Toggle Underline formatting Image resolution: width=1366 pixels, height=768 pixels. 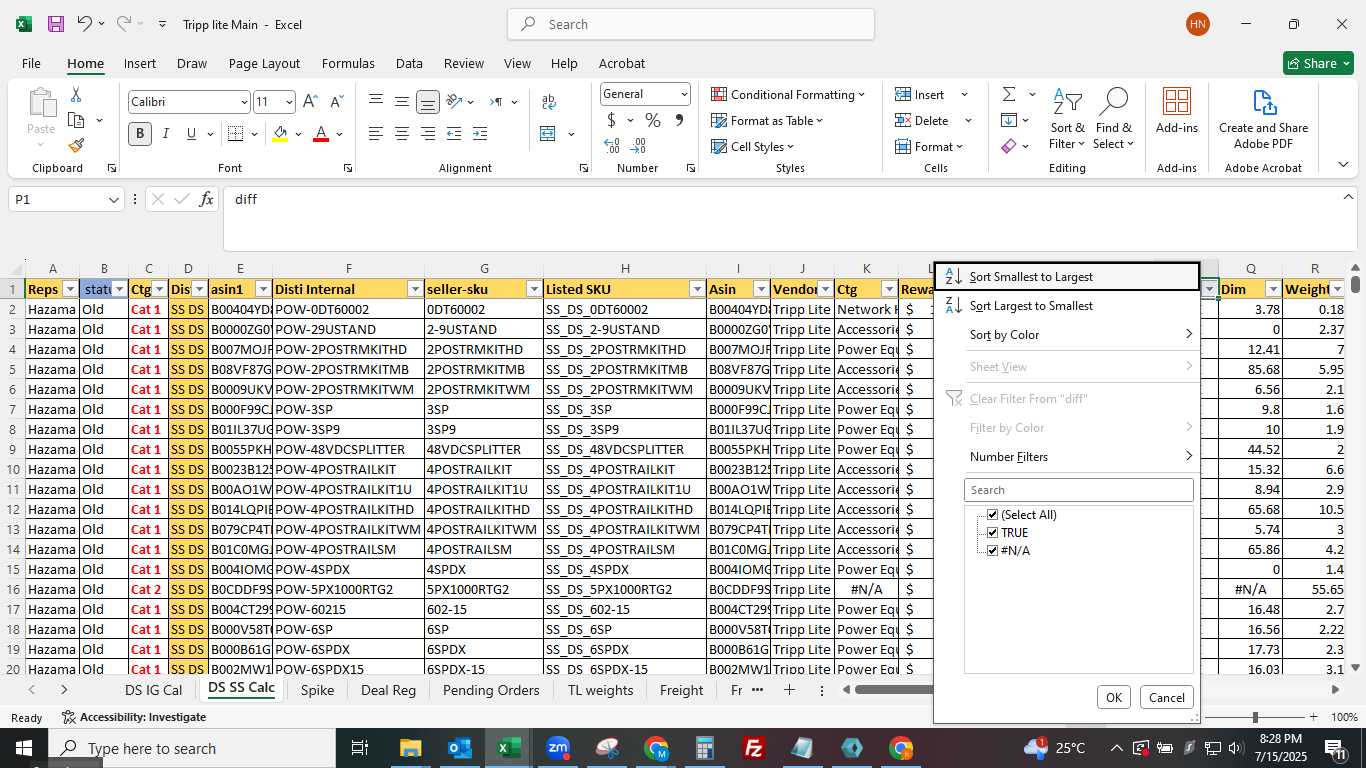pyautogui.click(x=190, y=133)
